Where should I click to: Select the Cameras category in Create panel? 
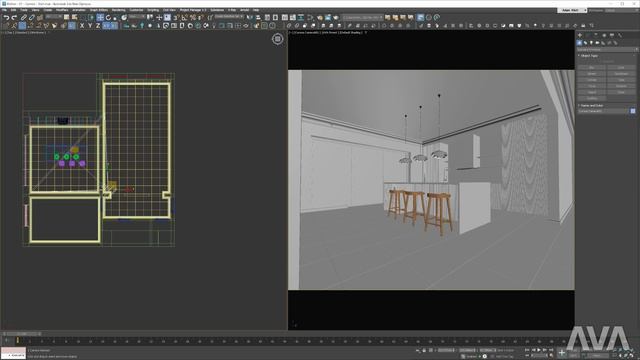597,43
